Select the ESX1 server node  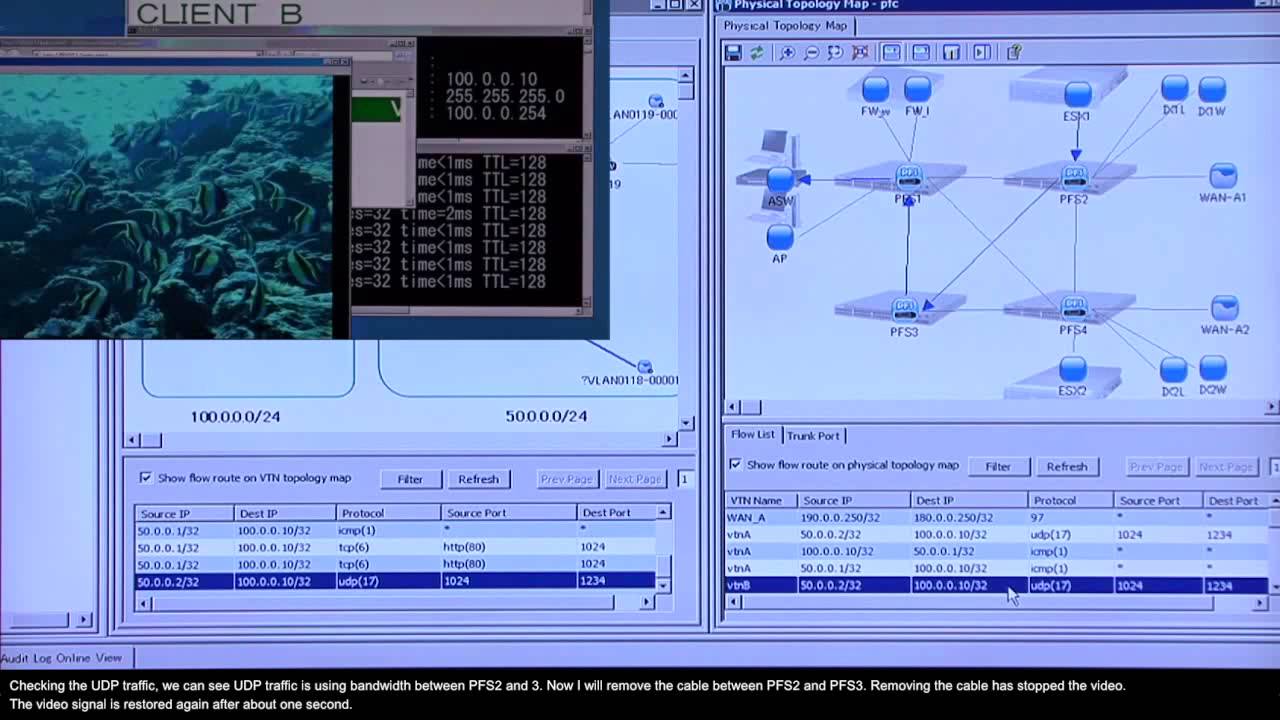[1077, 94]
